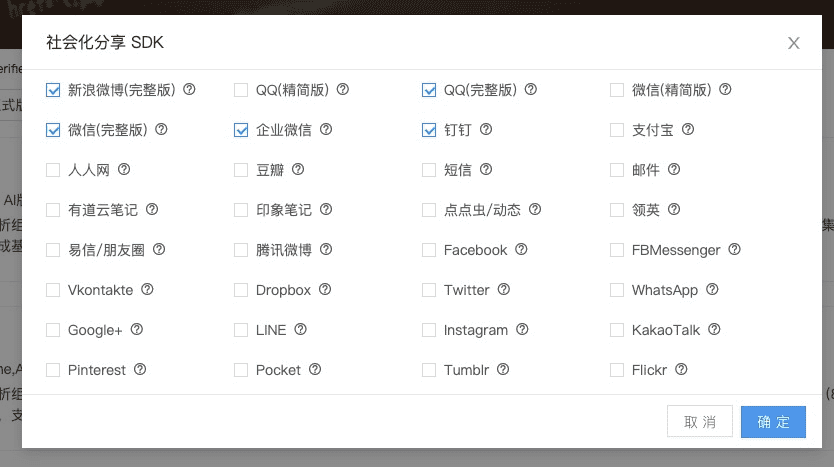Uncheck the 微信(完整版) checkbox
This screenshot has width=834, height=467.
[x=53, y=130]
